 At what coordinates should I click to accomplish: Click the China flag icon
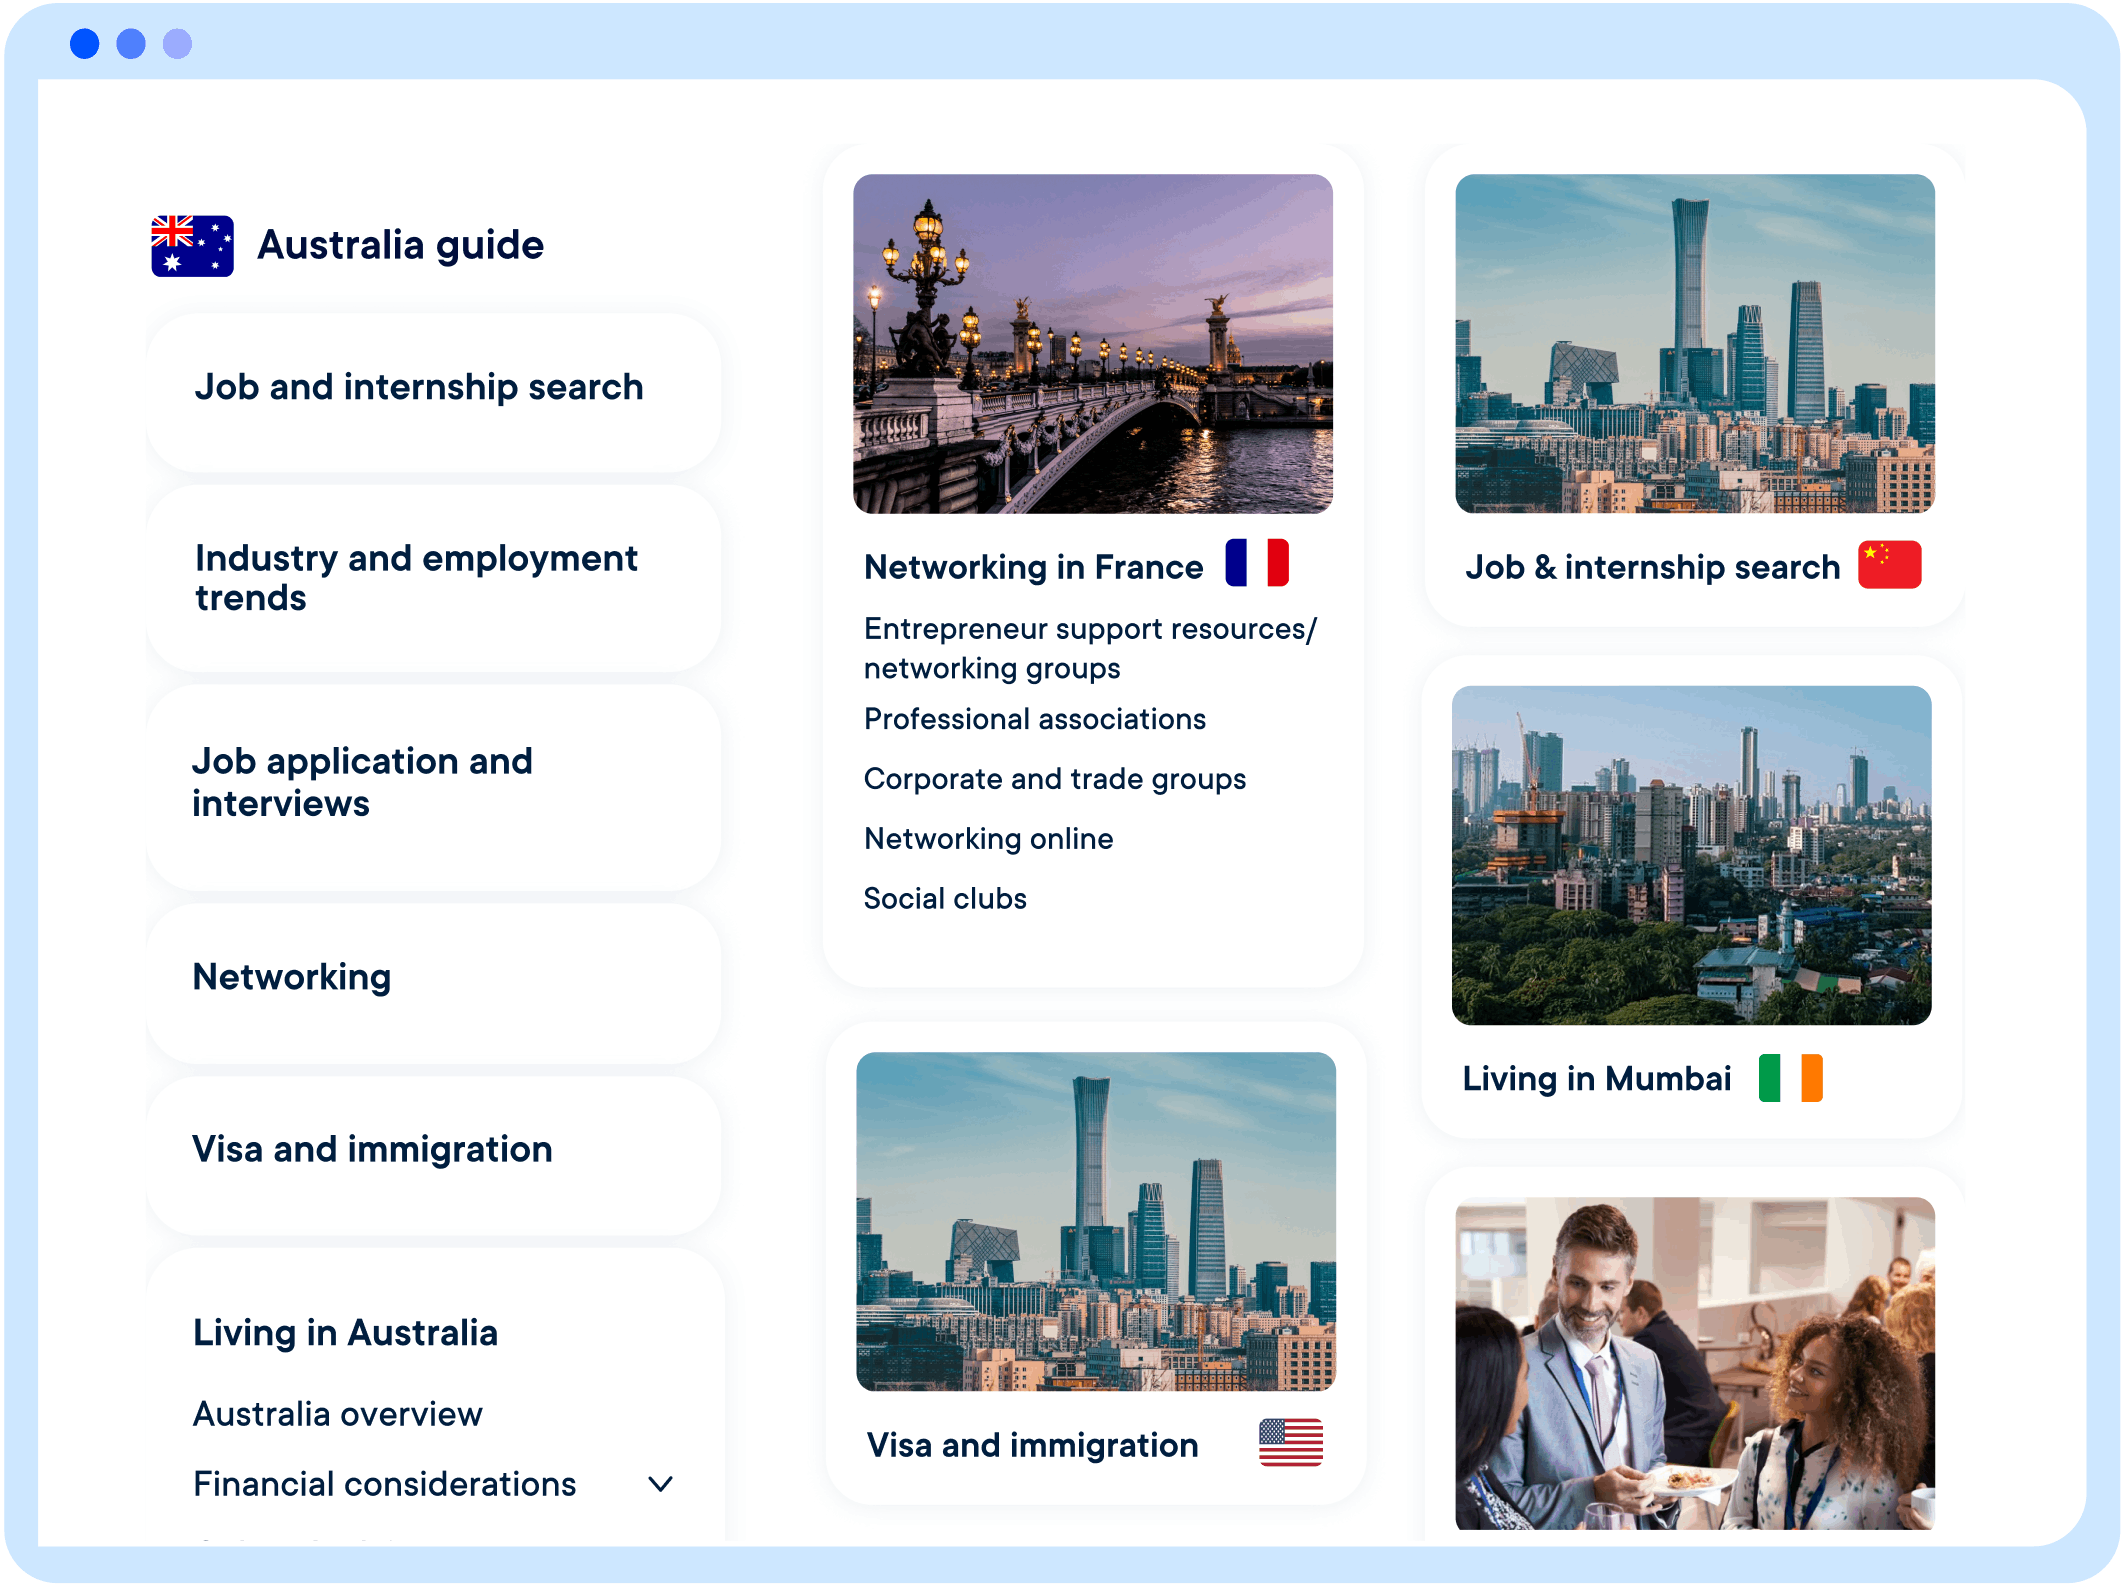tap(1889, 564)
